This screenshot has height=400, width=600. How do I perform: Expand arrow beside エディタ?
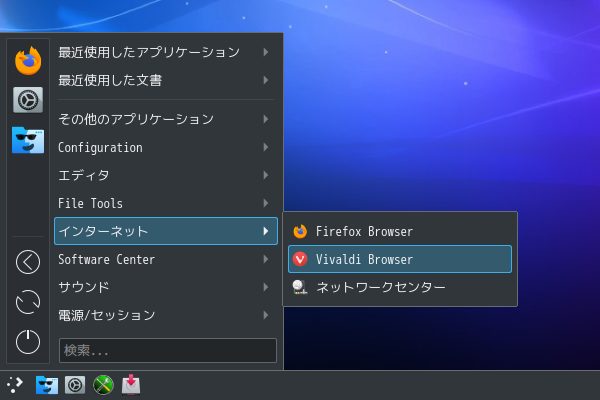point(266,175)
